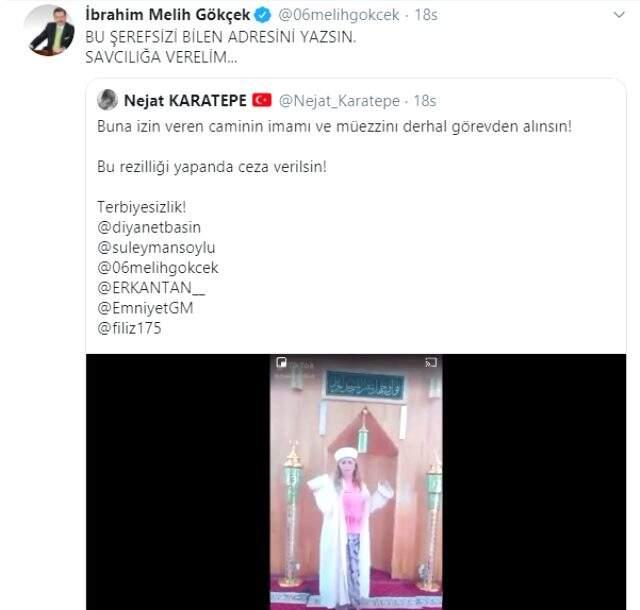Click @06melihgokcek in the quoted mention list
The width and height of the screenshot is (640, 610).
click(157, 267)
